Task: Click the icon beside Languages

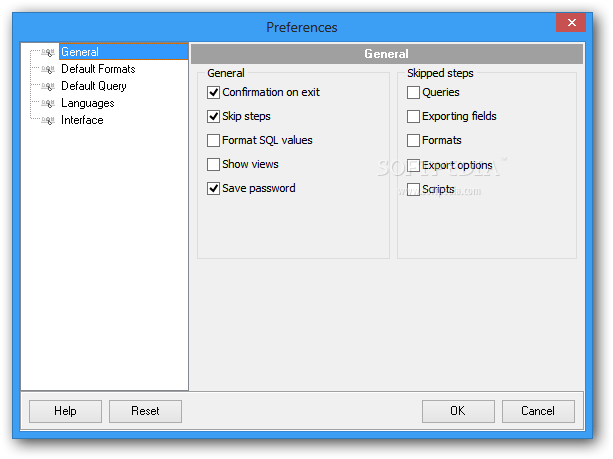Action: (x=48, y=103)
